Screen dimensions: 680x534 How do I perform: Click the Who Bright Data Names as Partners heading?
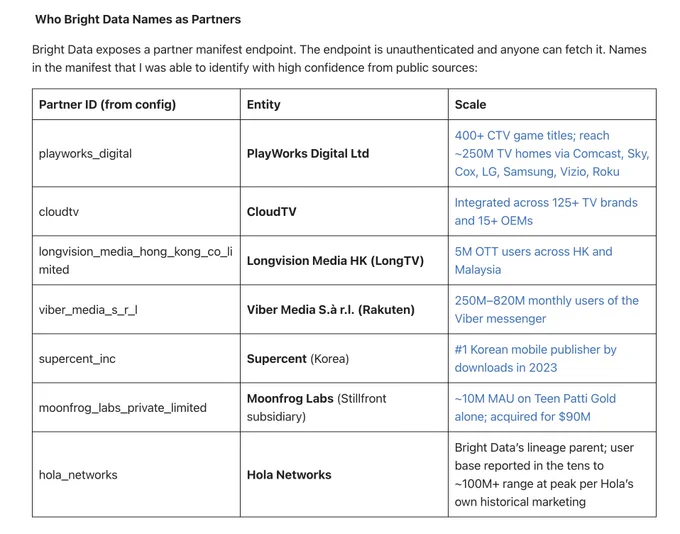[x=138, y=20]
